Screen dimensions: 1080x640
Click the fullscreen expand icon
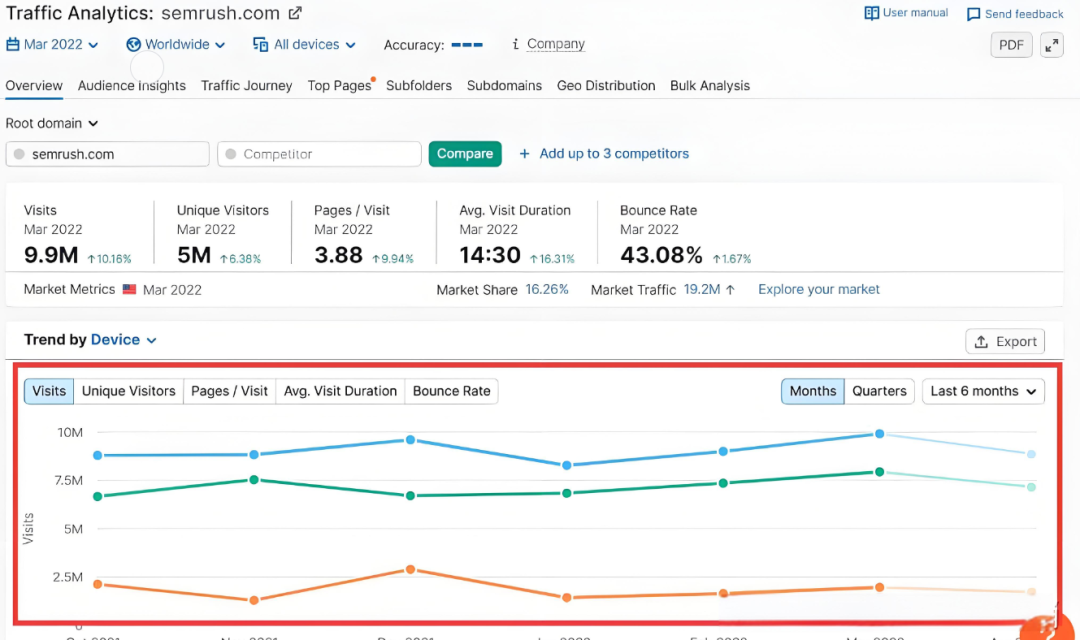(x=1051, y=45)
